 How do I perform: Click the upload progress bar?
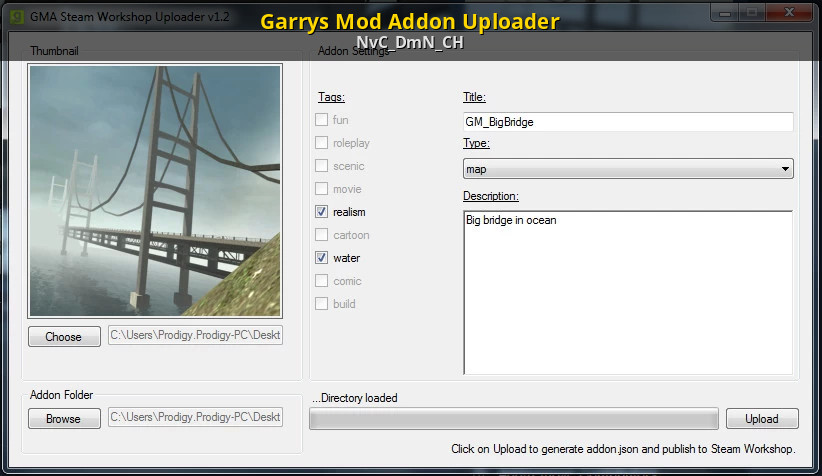[x=513, y=419]
